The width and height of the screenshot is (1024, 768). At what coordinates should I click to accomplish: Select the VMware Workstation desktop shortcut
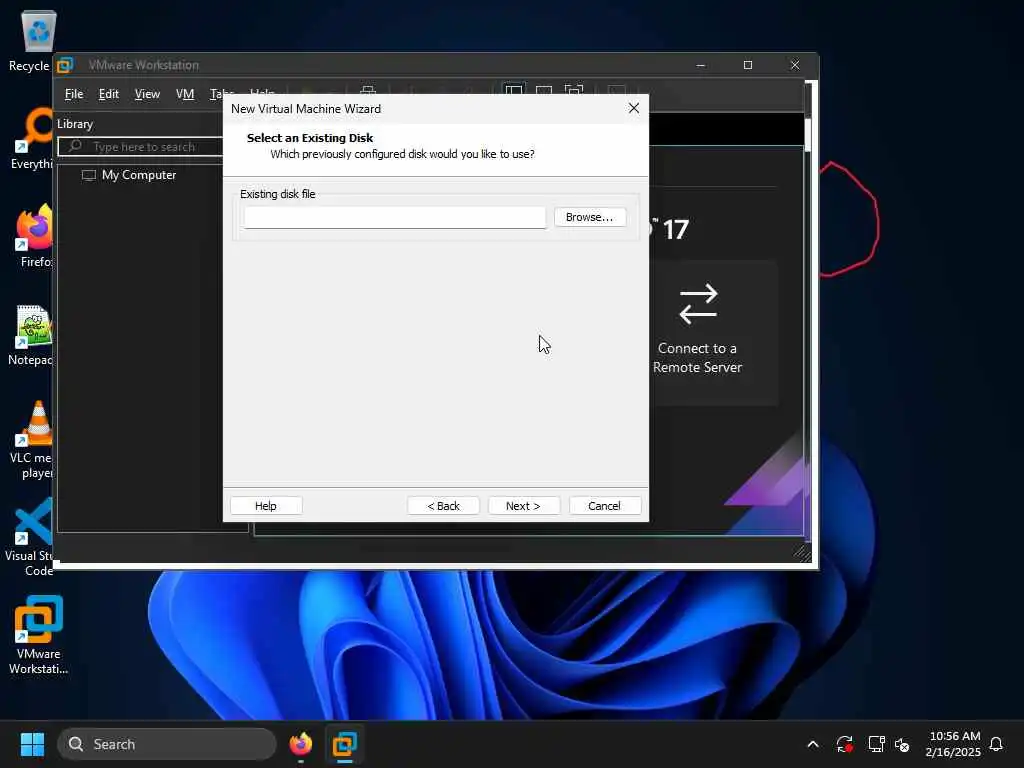(x=39, y=635)
